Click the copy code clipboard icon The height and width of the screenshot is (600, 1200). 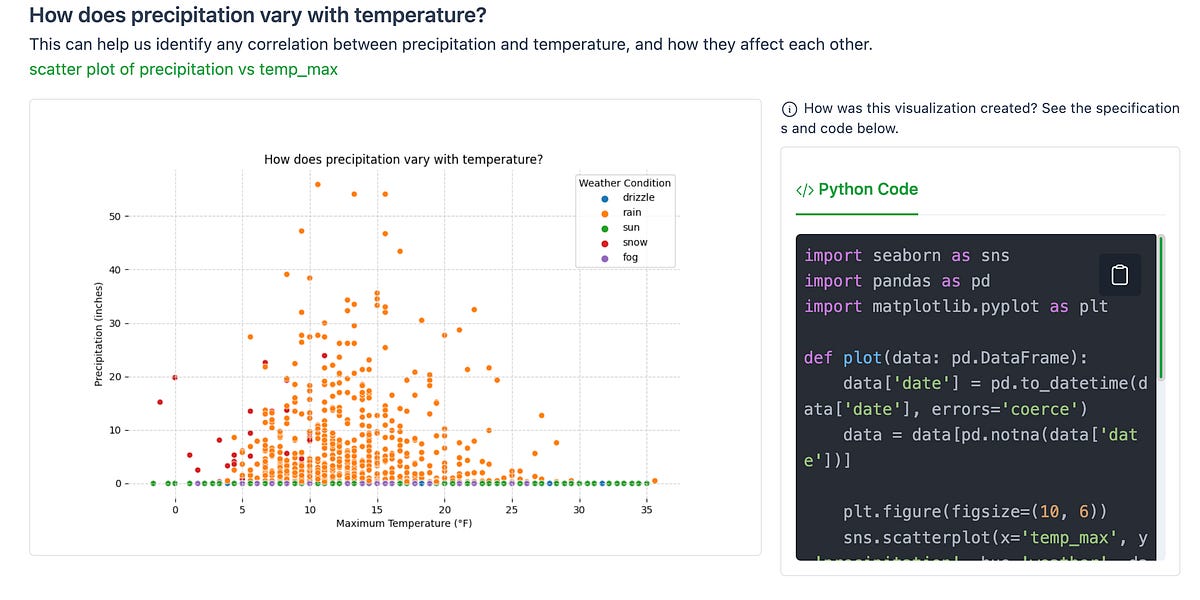click(1119, 274)
